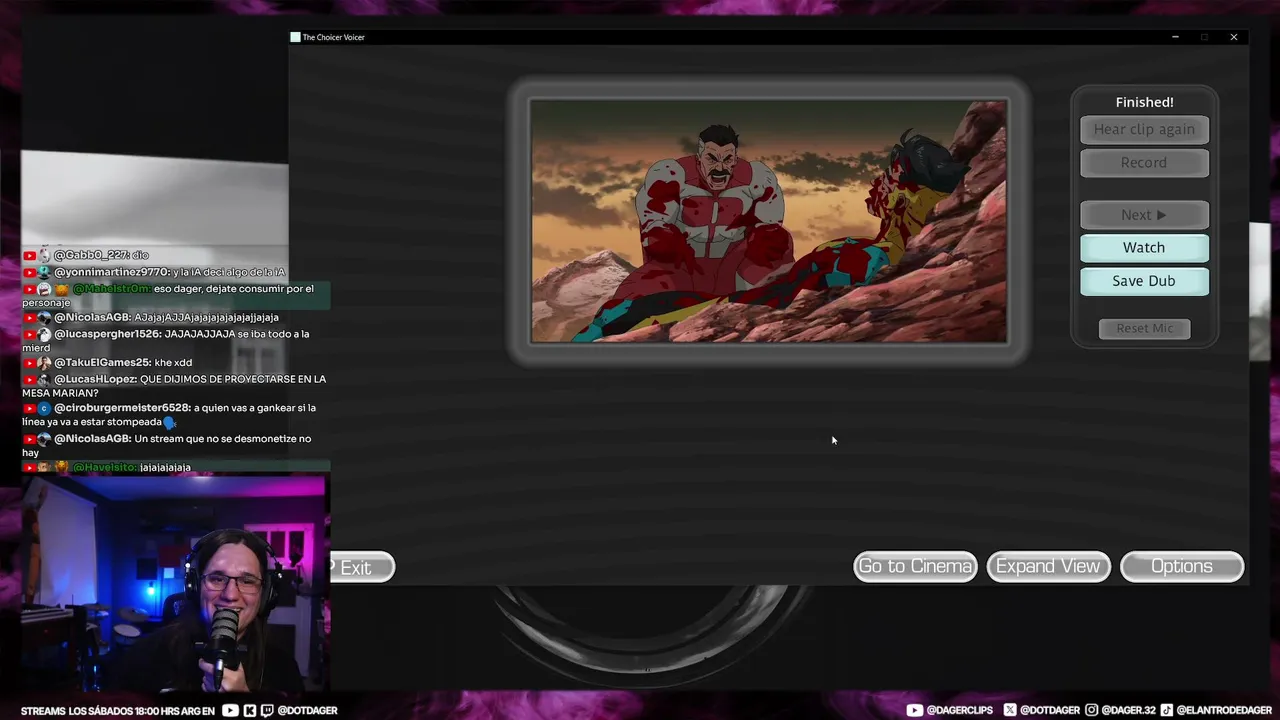Open the avatar of @yonnimartinez9770
1280x720 pixels.
[45, 272]
